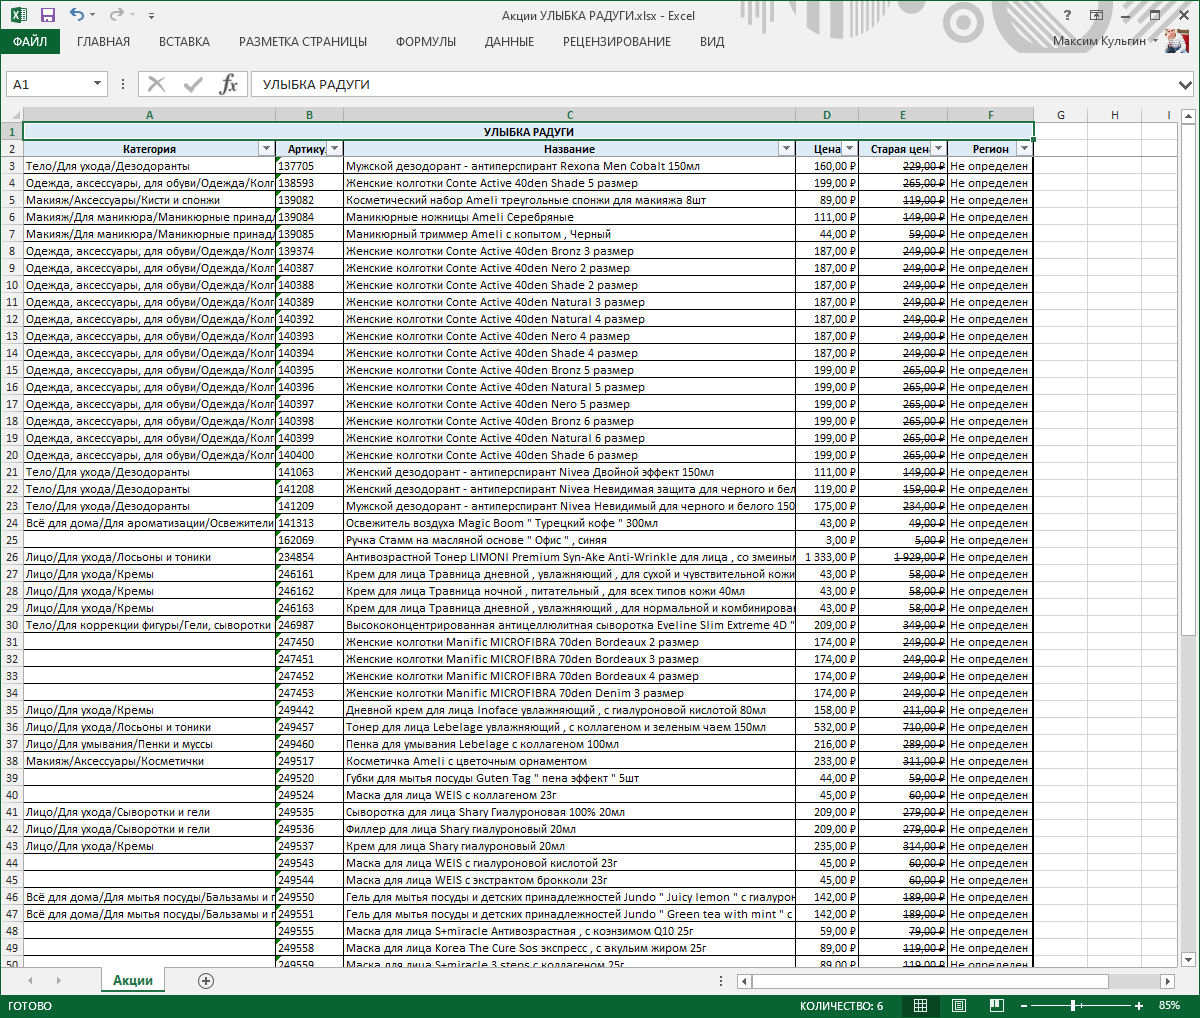Select cell 'Косметичка Ameli с цветочным орнаментом'
This screenshot has width=1200, height=1018.
point(570,761)
